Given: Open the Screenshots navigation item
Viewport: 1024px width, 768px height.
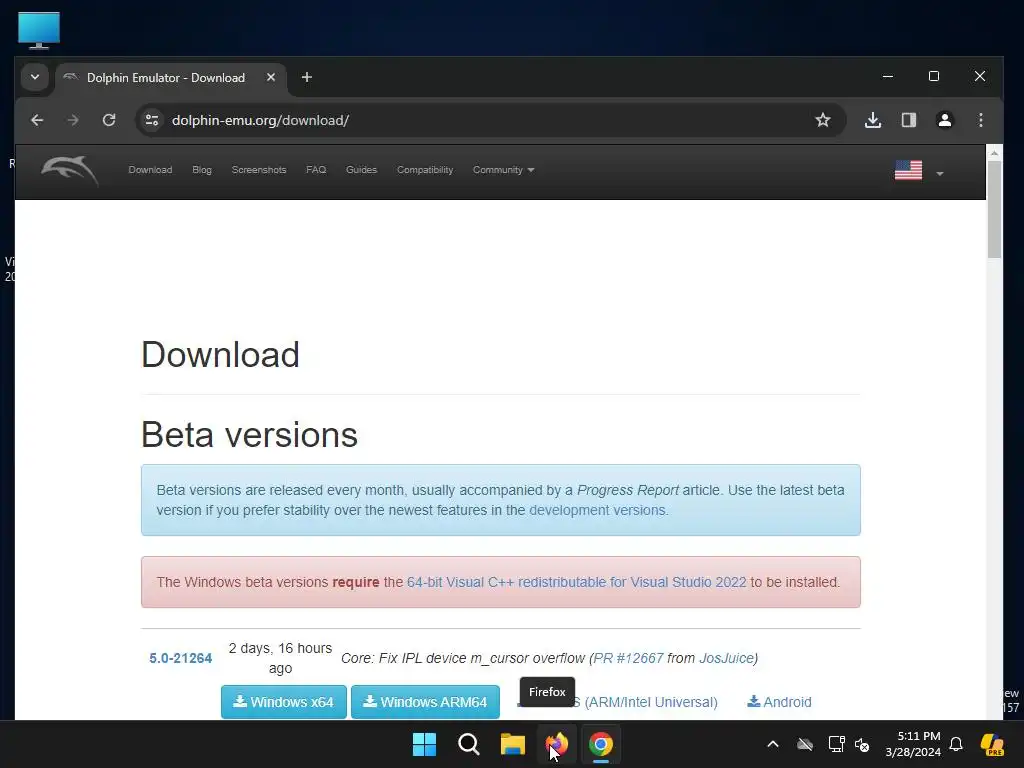Looking at the screenshot, I should (x=259, y=170).
